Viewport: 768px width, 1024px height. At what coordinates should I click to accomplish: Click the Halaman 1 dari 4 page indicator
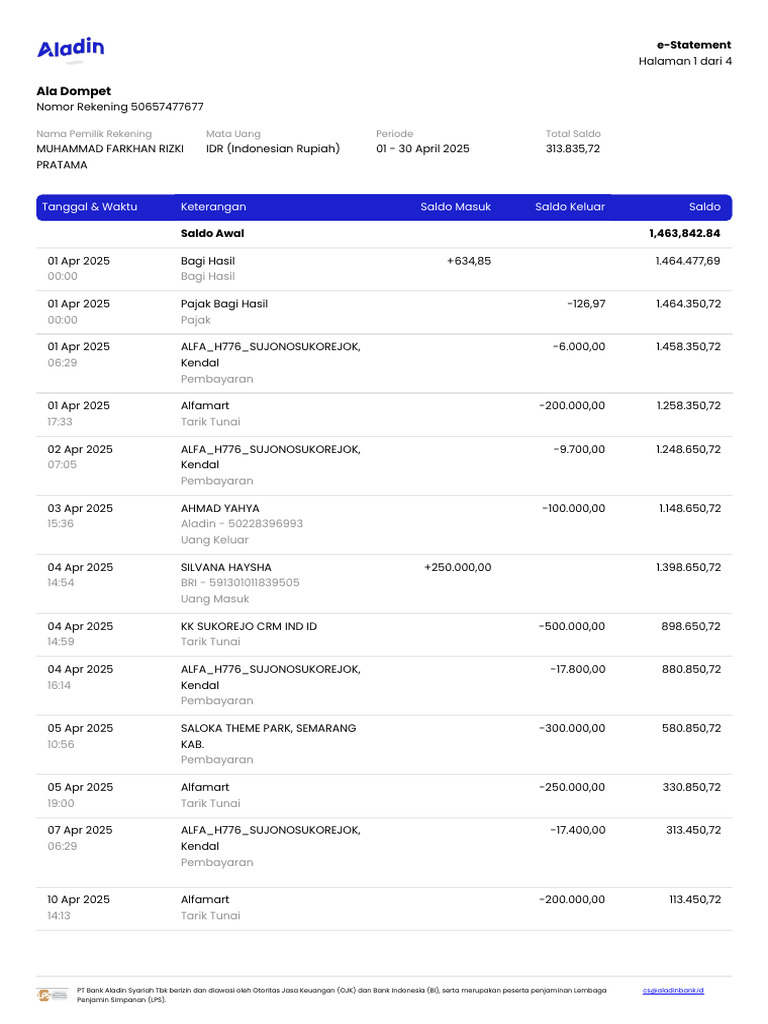point(685,61)
